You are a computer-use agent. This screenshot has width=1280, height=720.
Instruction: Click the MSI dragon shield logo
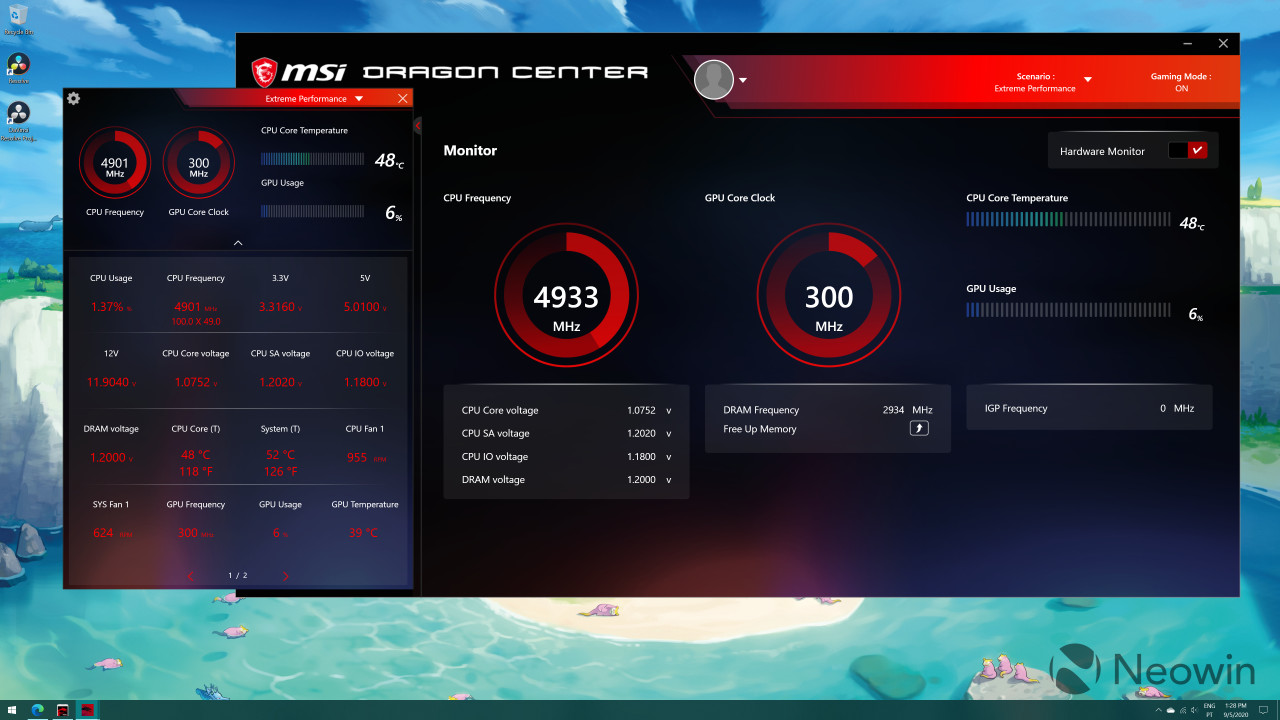(264, 72)
